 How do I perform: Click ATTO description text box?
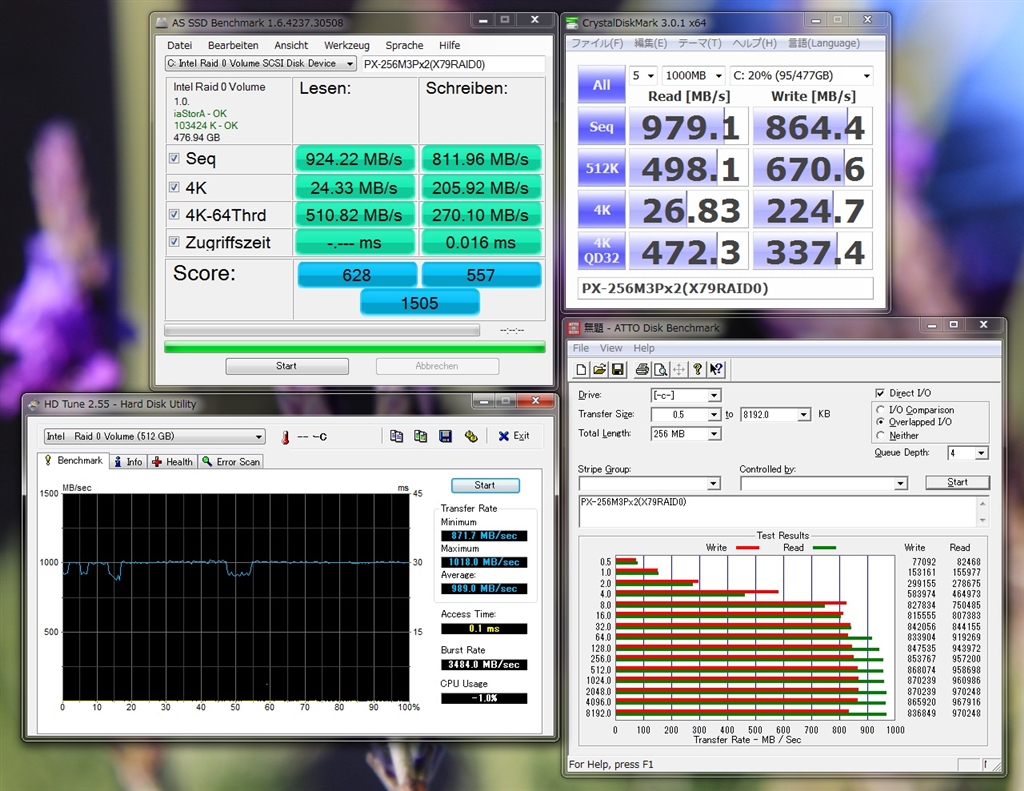point(778,511)
